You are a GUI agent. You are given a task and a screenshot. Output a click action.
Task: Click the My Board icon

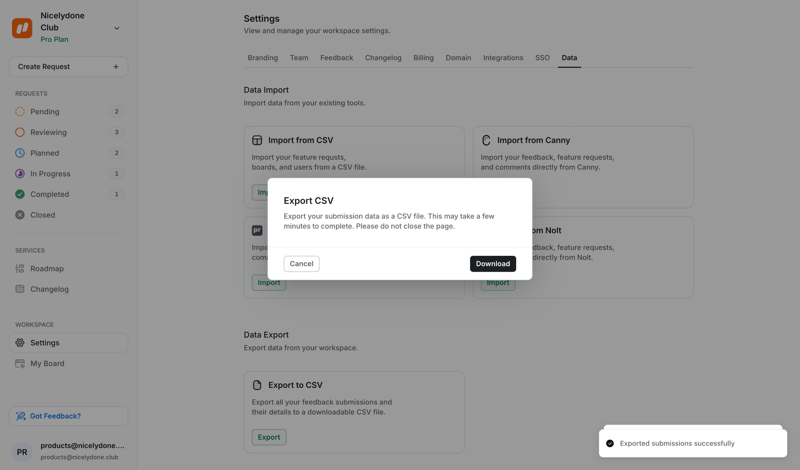point(20,363)
